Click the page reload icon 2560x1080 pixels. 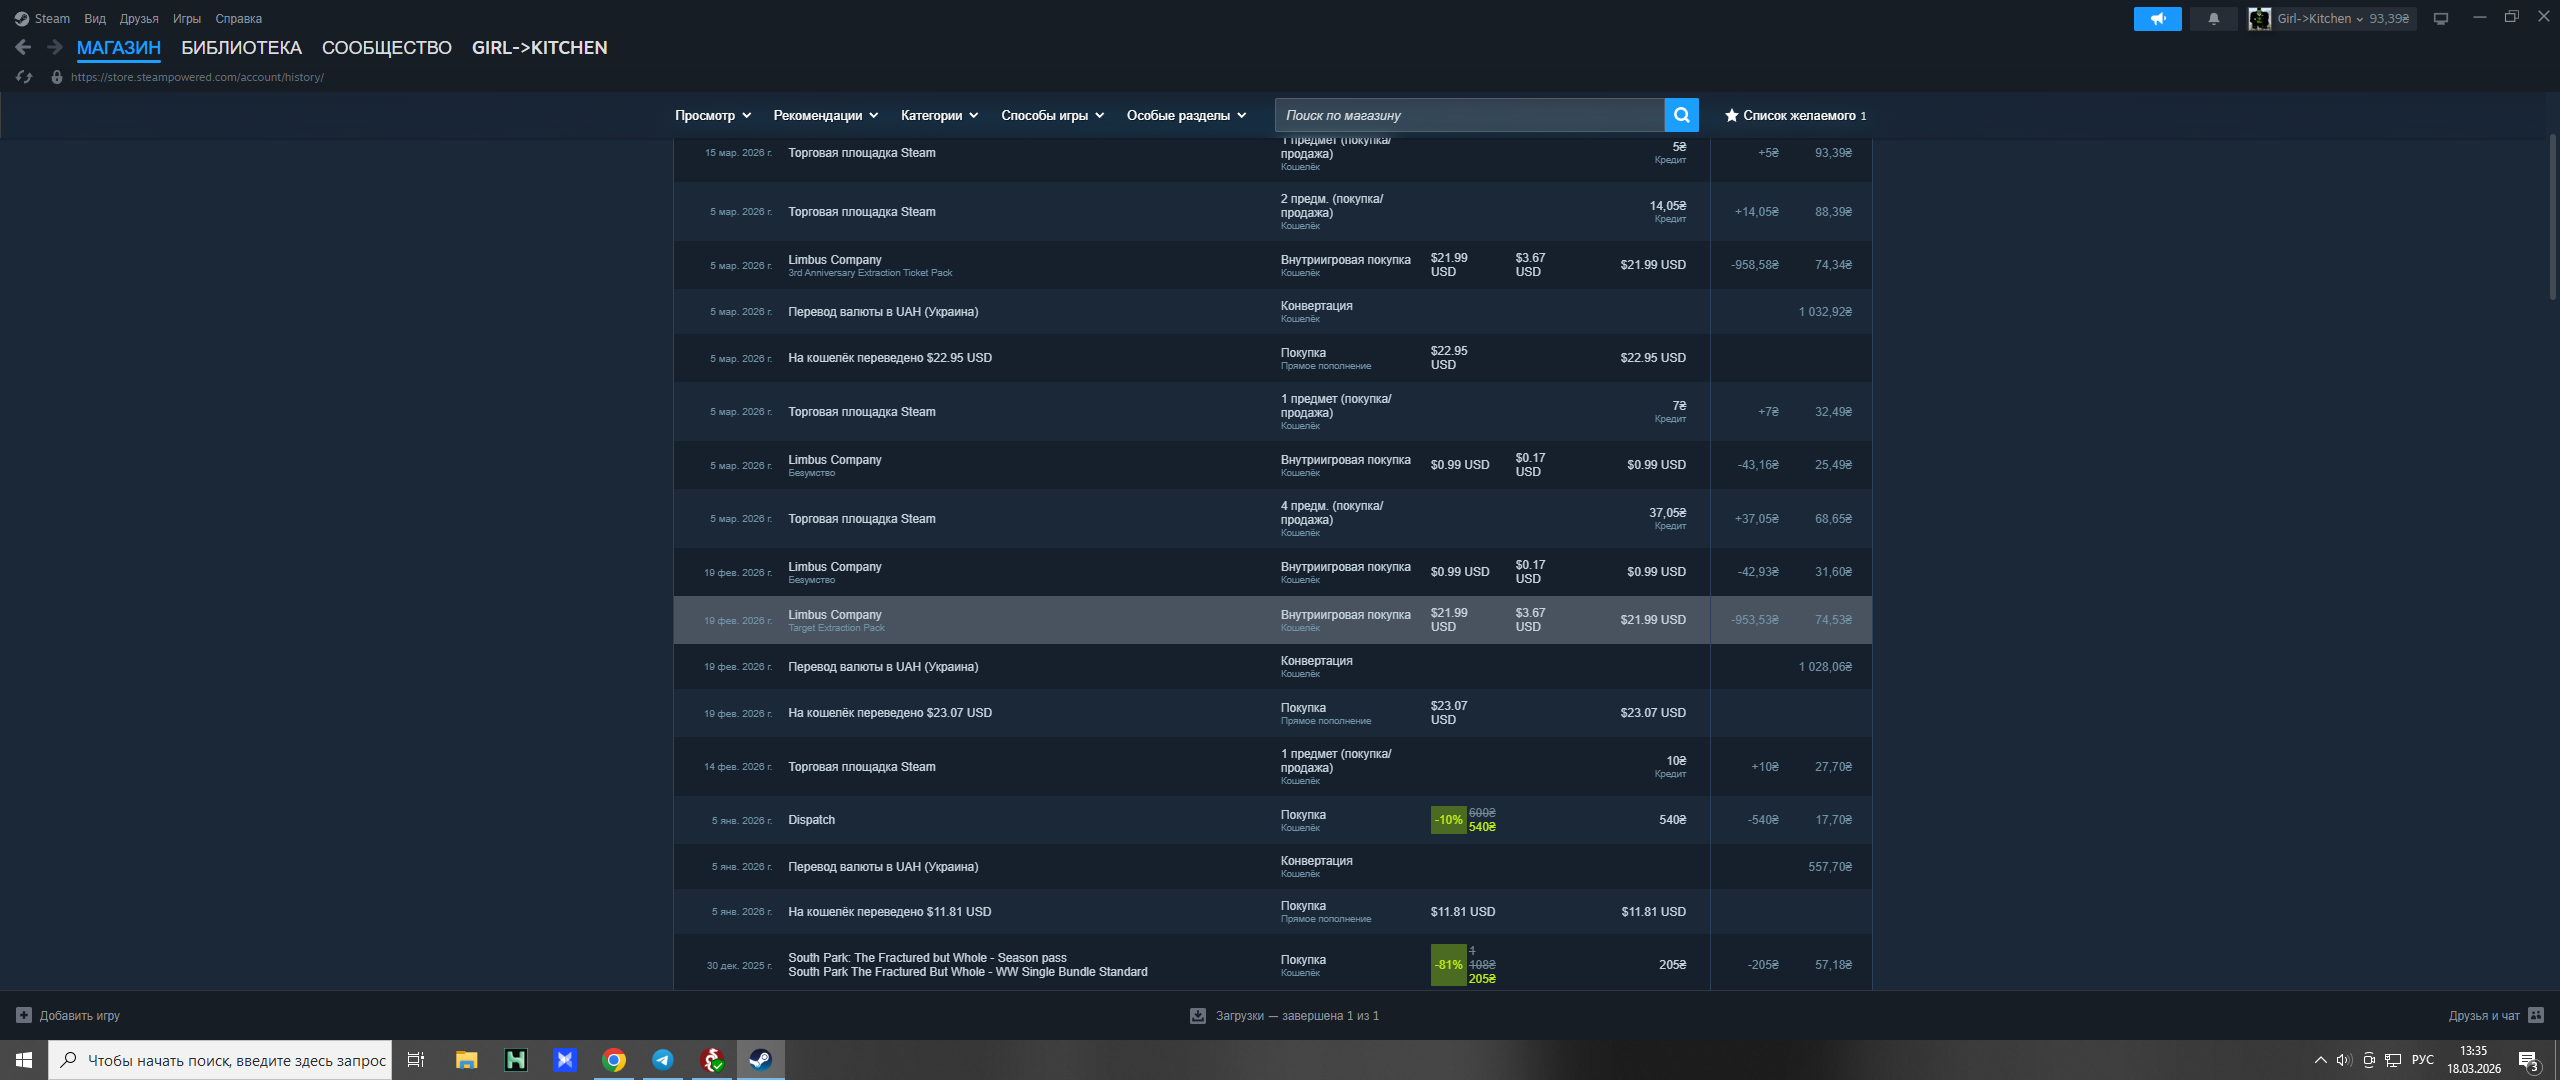tap(25, 77)
